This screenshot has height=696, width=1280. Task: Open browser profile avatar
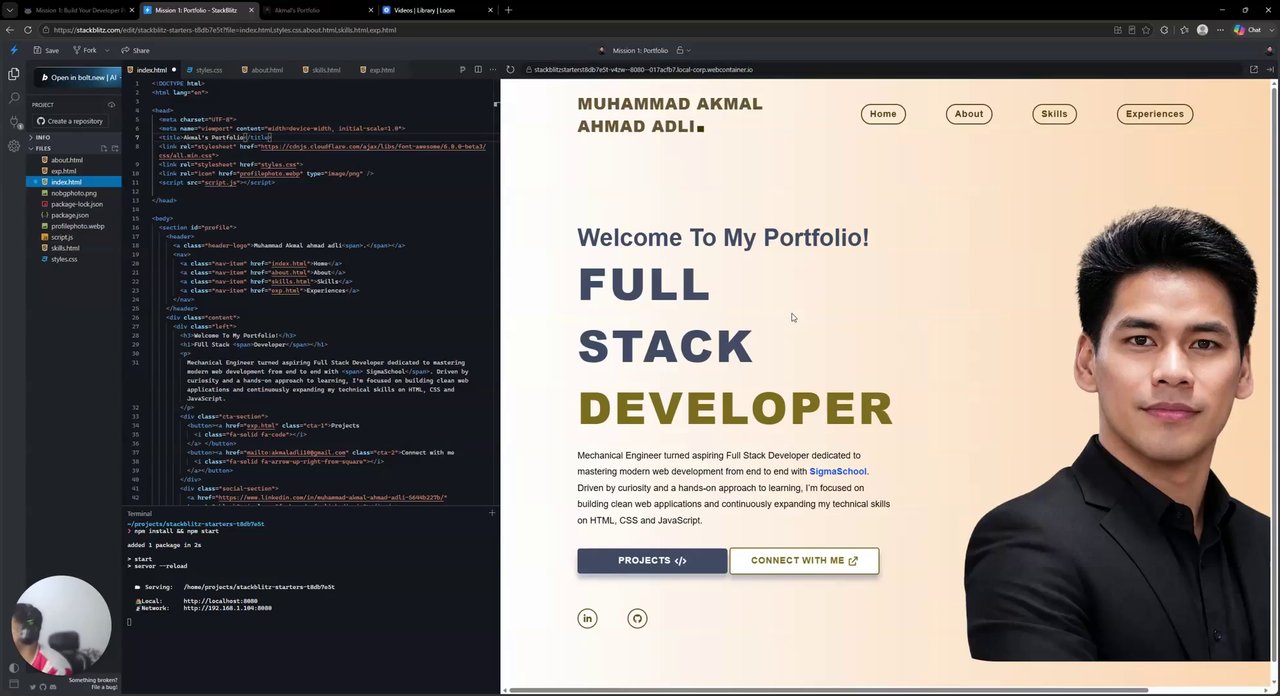1202,30
